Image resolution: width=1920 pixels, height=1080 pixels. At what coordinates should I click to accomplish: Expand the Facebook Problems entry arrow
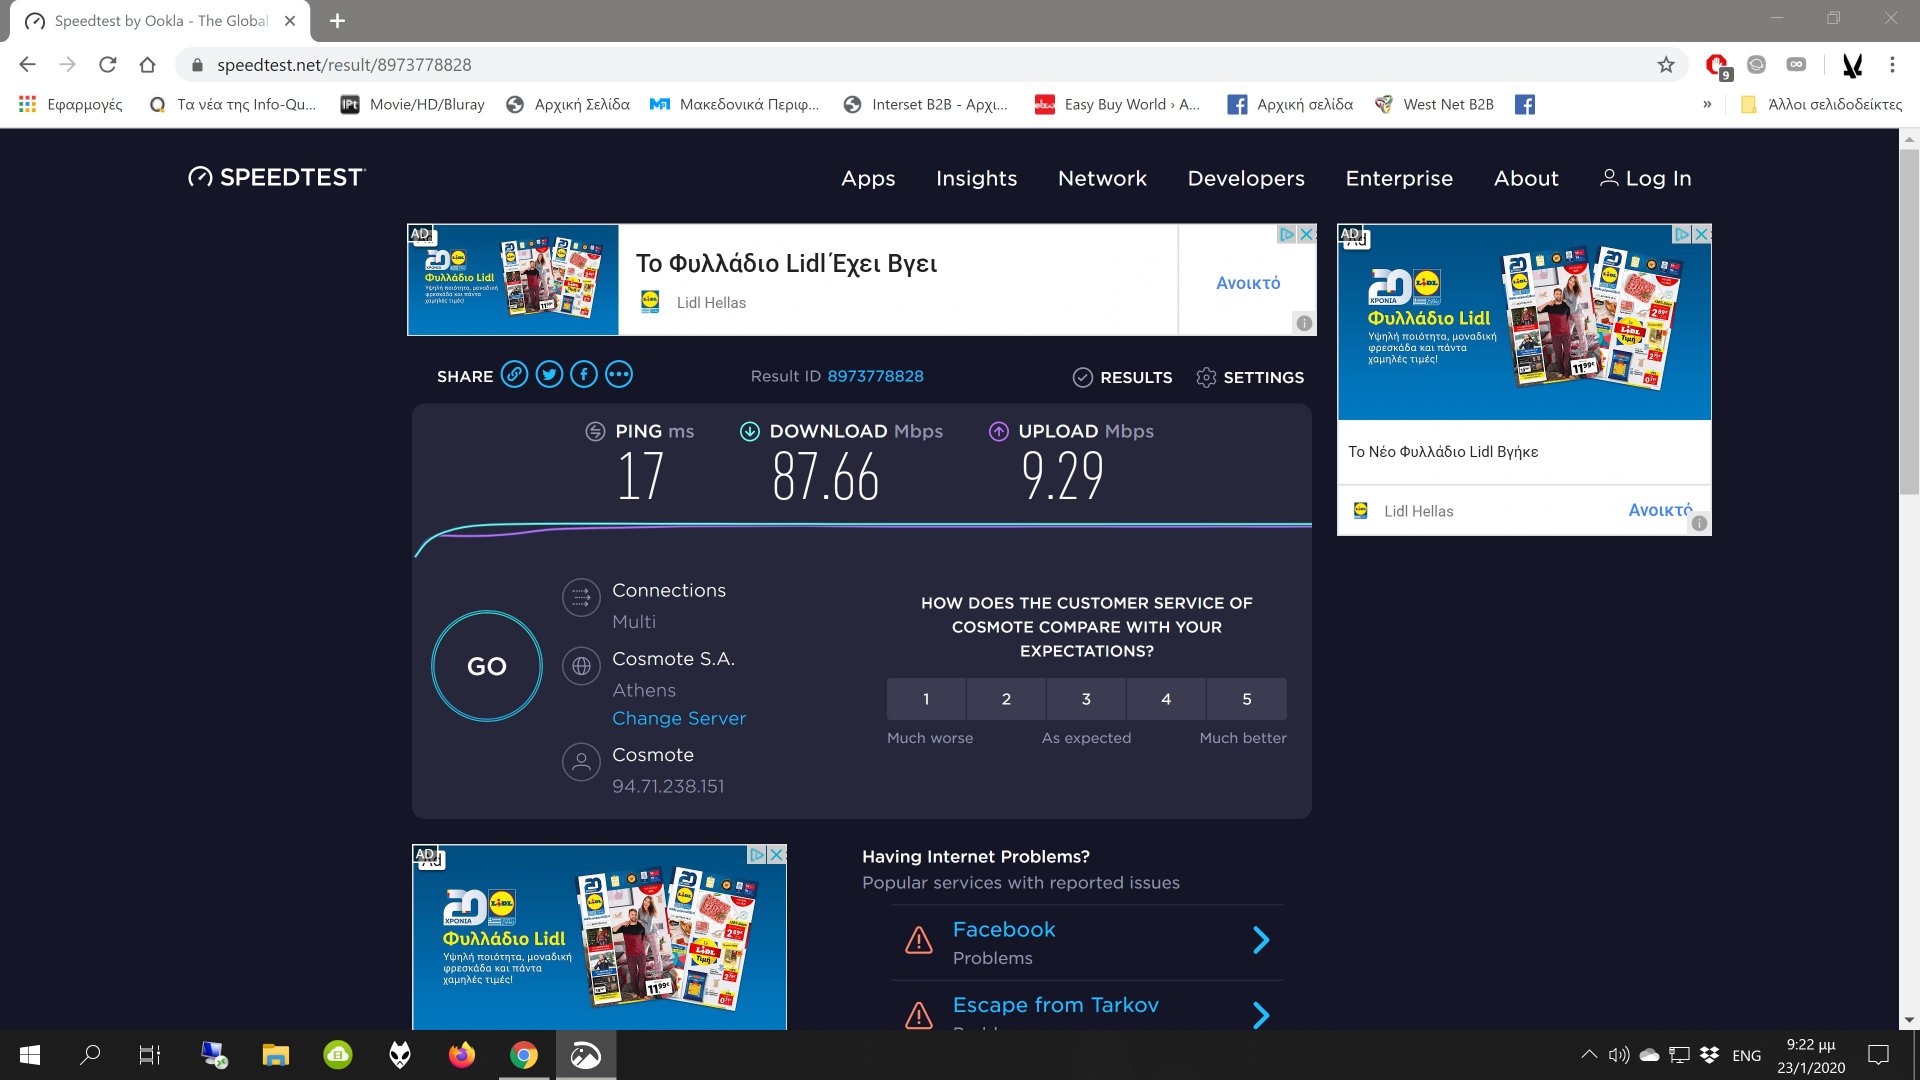(x=1261, y=940)
